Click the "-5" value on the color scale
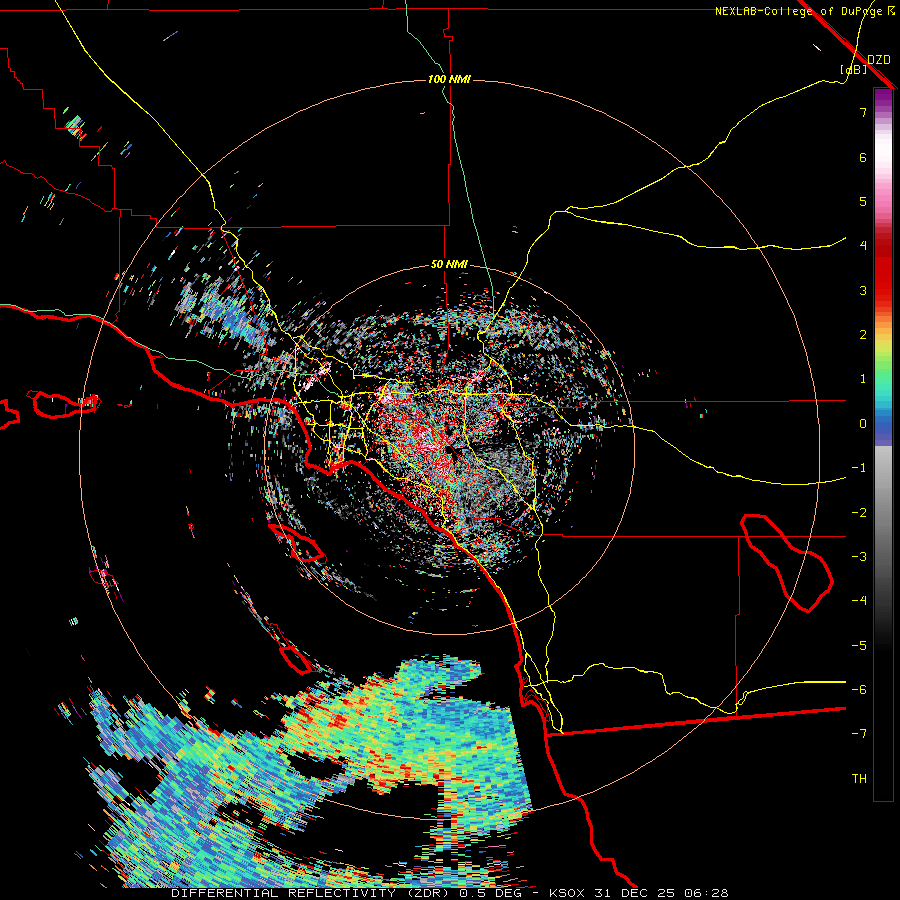 click(859, 646)
